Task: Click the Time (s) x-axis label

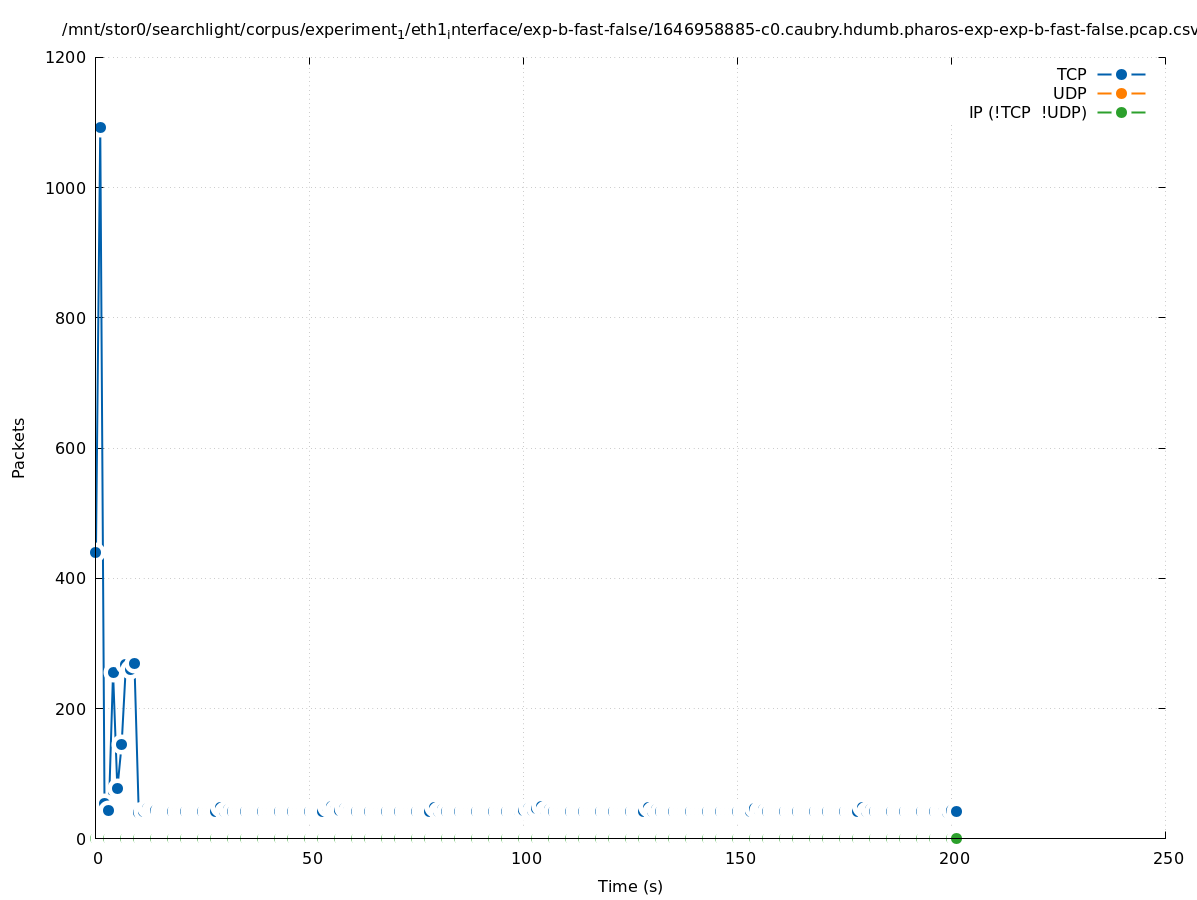Action: (x=630, y=886)
